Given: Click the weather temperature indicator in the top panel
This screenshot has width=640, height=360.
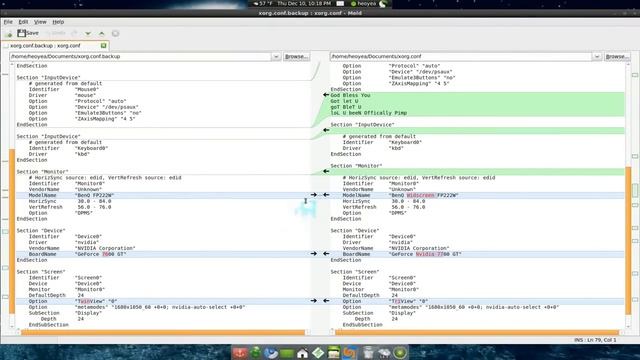Looking at the screenshot, I should pyautogui.click(x=263, y=4).
